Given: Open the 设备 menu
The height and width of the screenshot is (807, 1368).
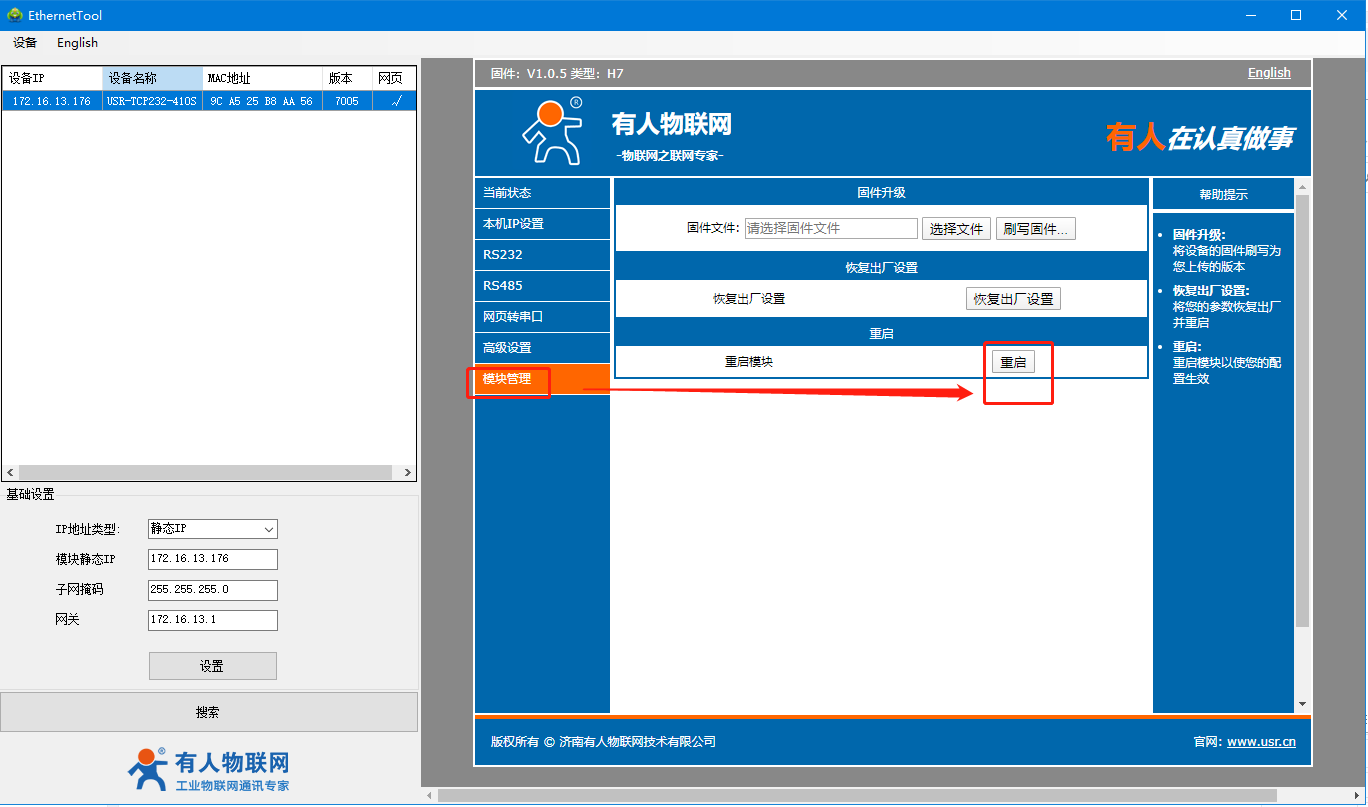Looking at the screenshot, I should click(25, 43).
